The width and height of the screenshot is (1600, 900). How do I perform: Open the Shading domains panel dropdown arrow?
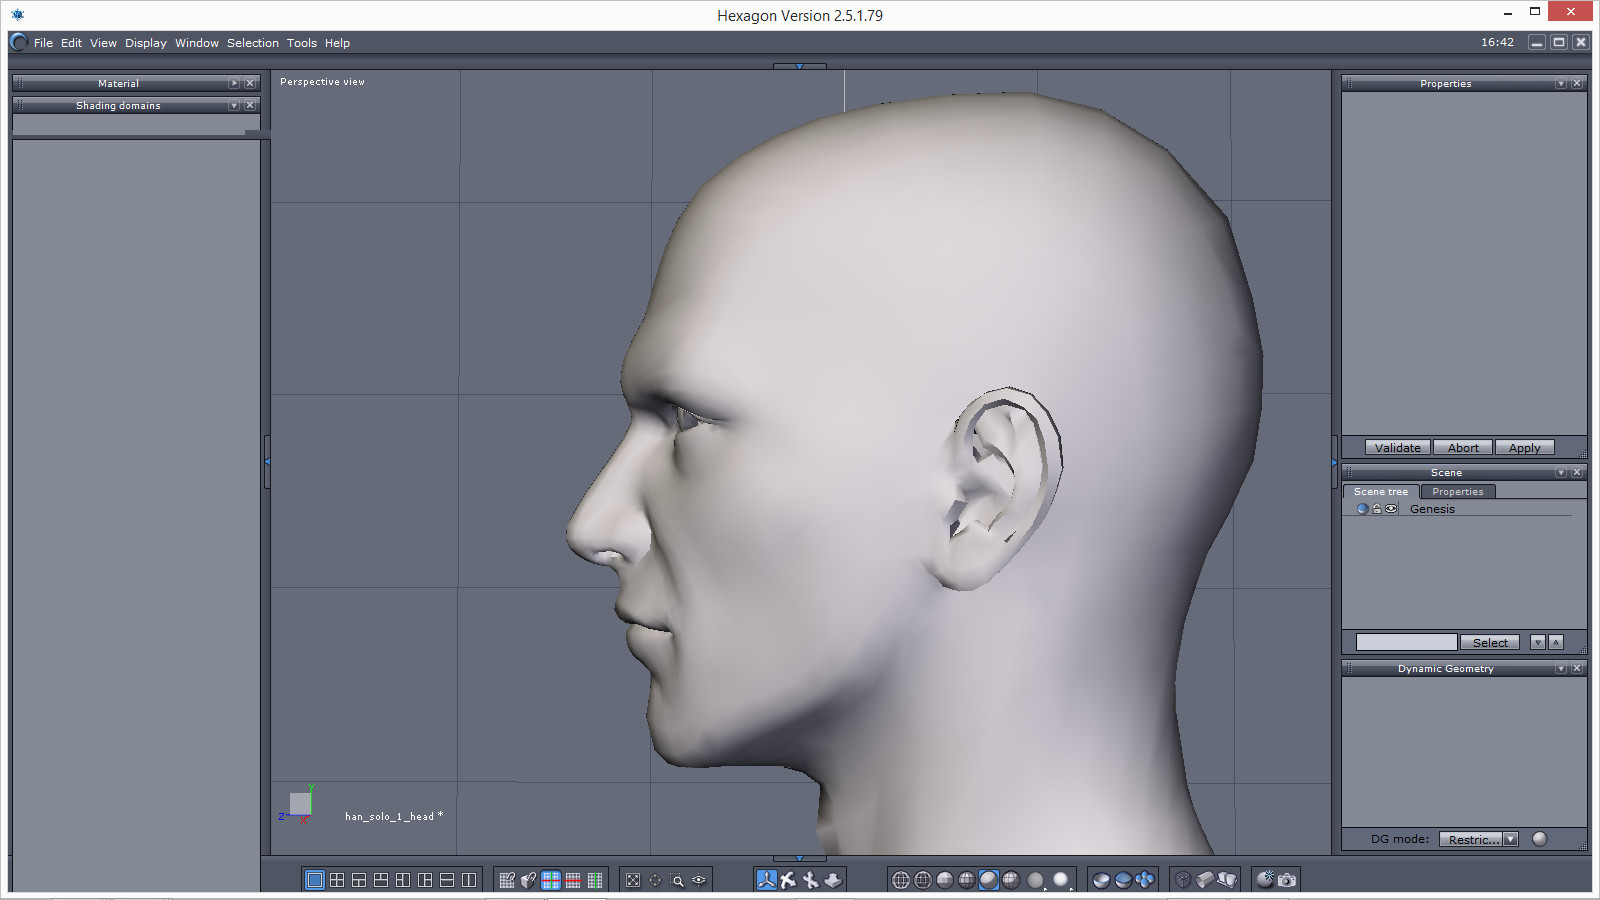click(234, 105)
